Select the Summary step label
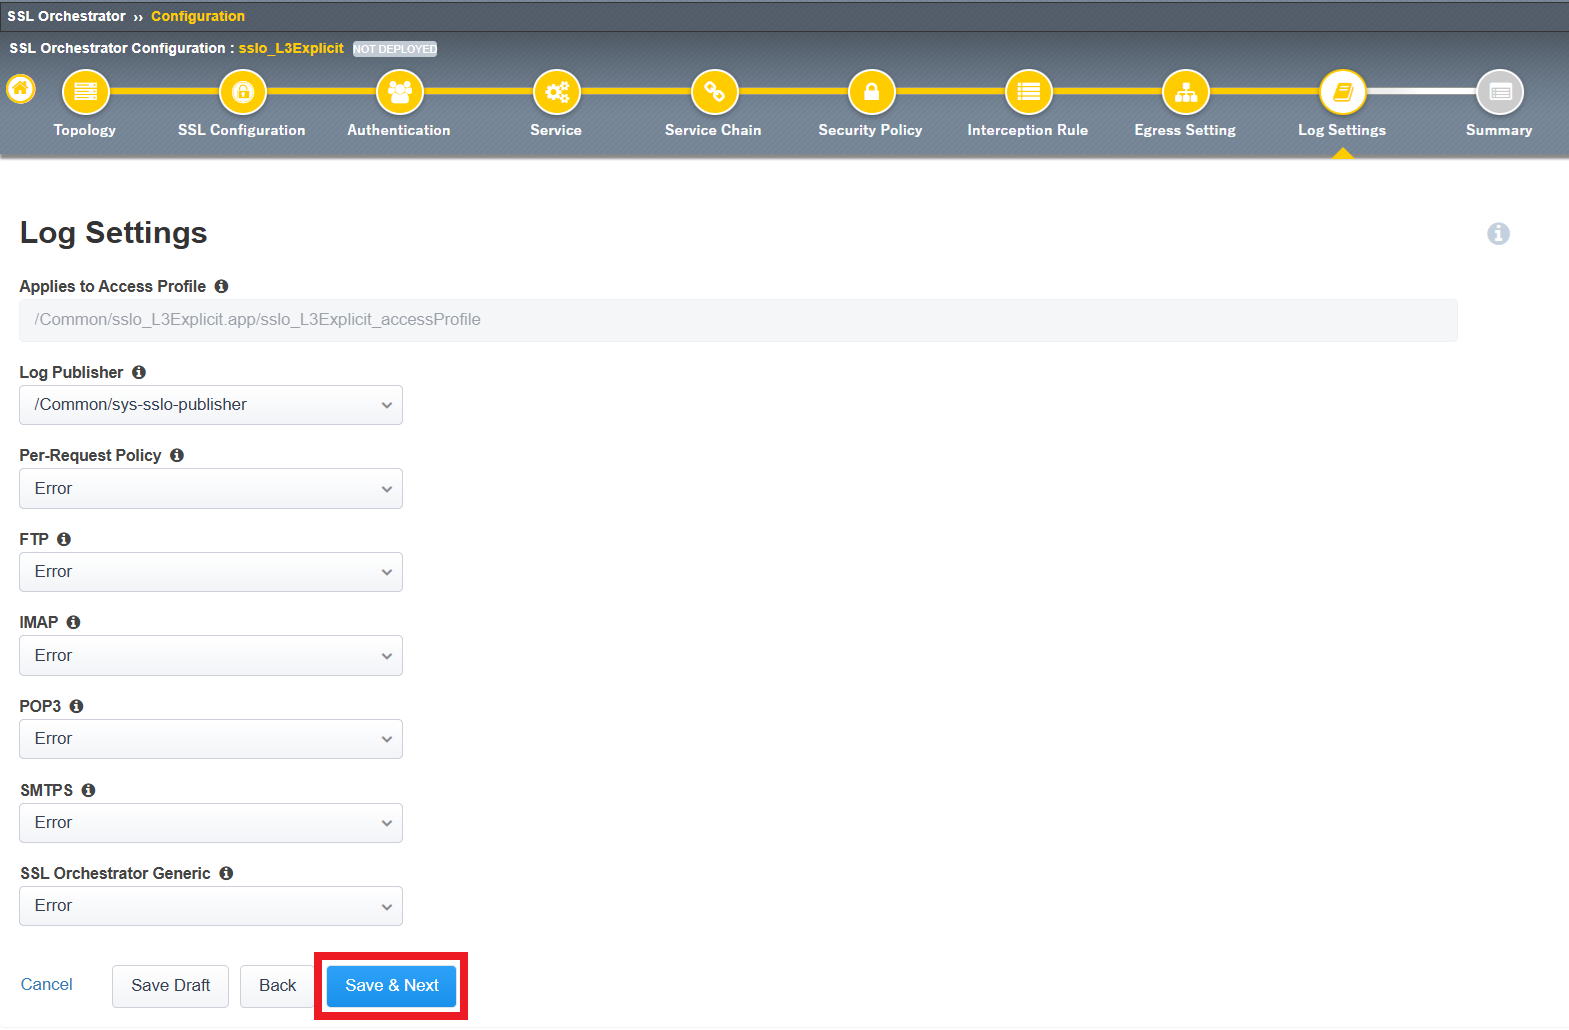1569x1030 pixels. (x=1499, y=130)
